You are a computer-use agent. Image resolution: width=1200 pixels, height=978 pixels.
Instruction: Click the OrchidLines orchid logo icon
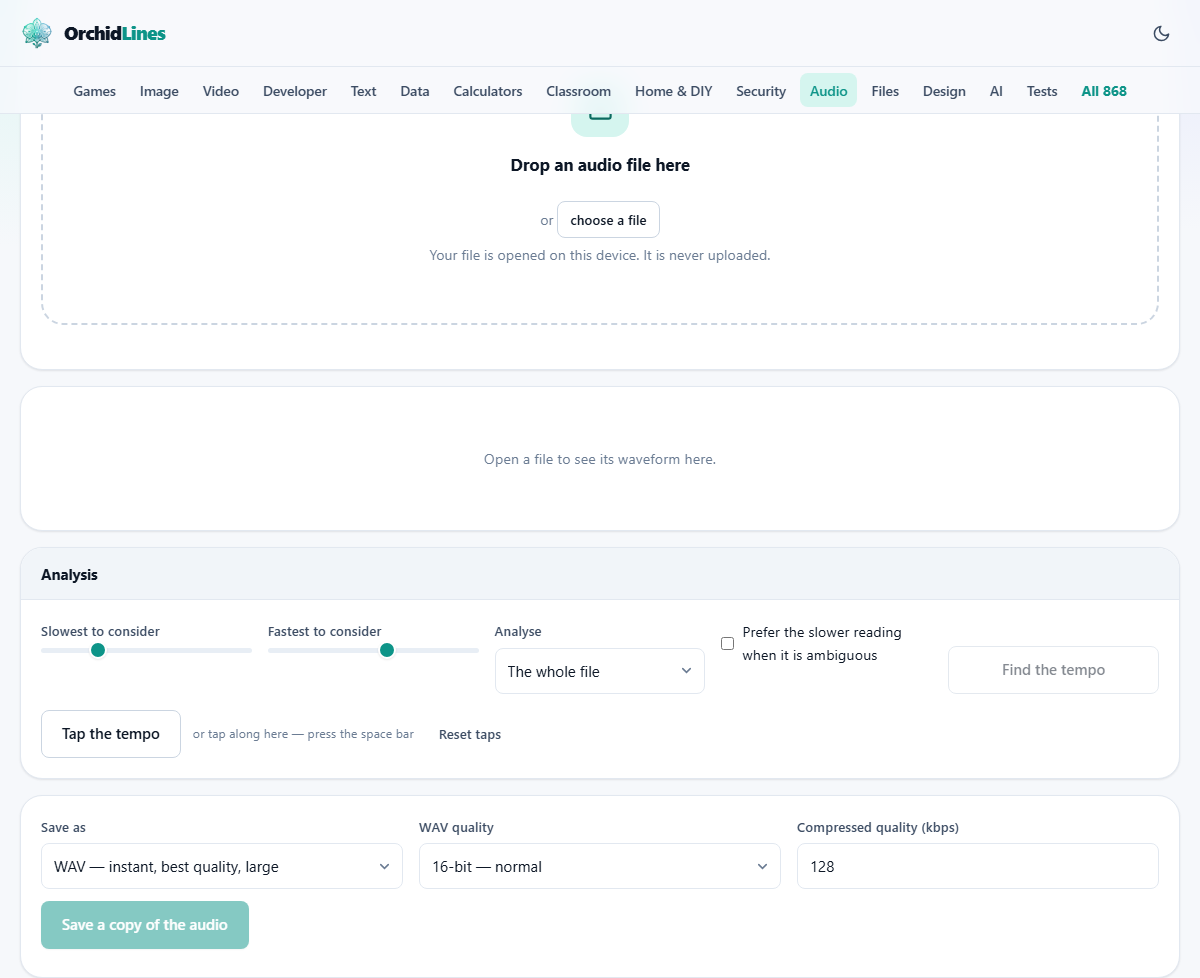(x=37, y=33)
